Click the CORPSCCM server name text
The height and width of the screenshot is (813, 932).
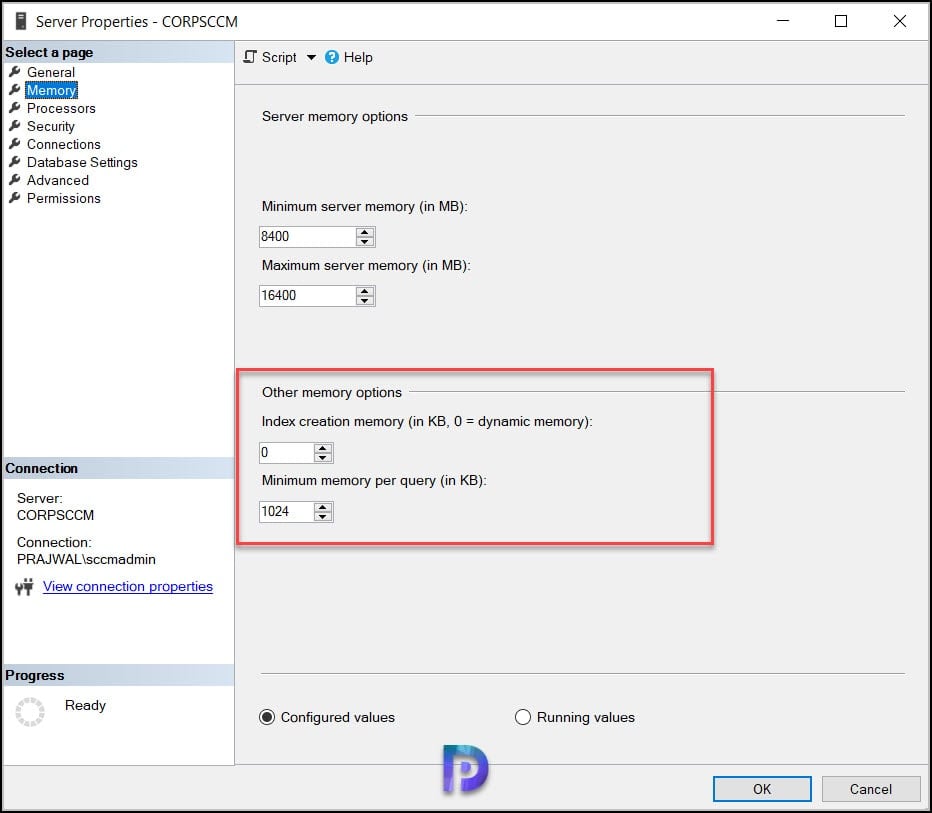[x=55, y=515]
